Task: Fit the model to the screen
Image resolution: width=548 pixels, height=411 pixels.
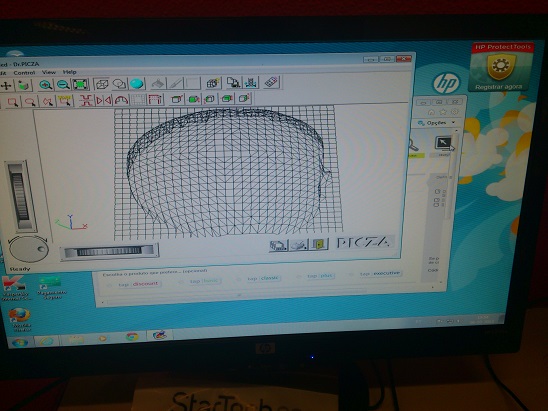Action: (80, 84)
